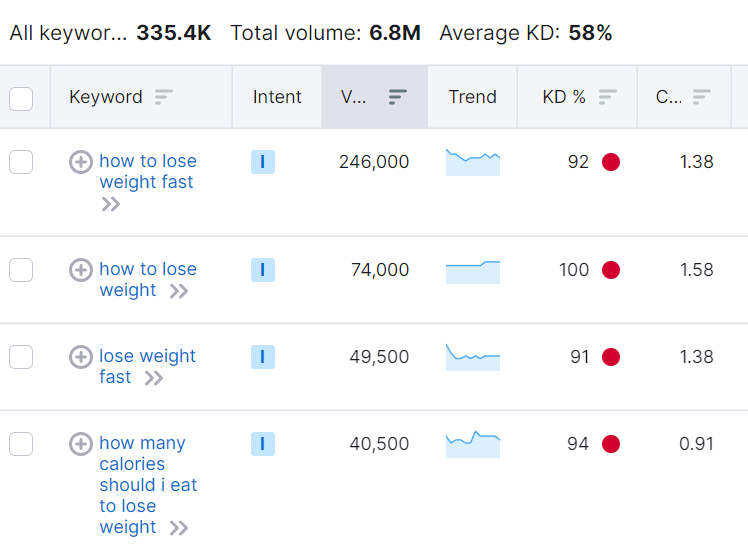Expand double chevron after 'lose weight fast'

coord(153,378)
